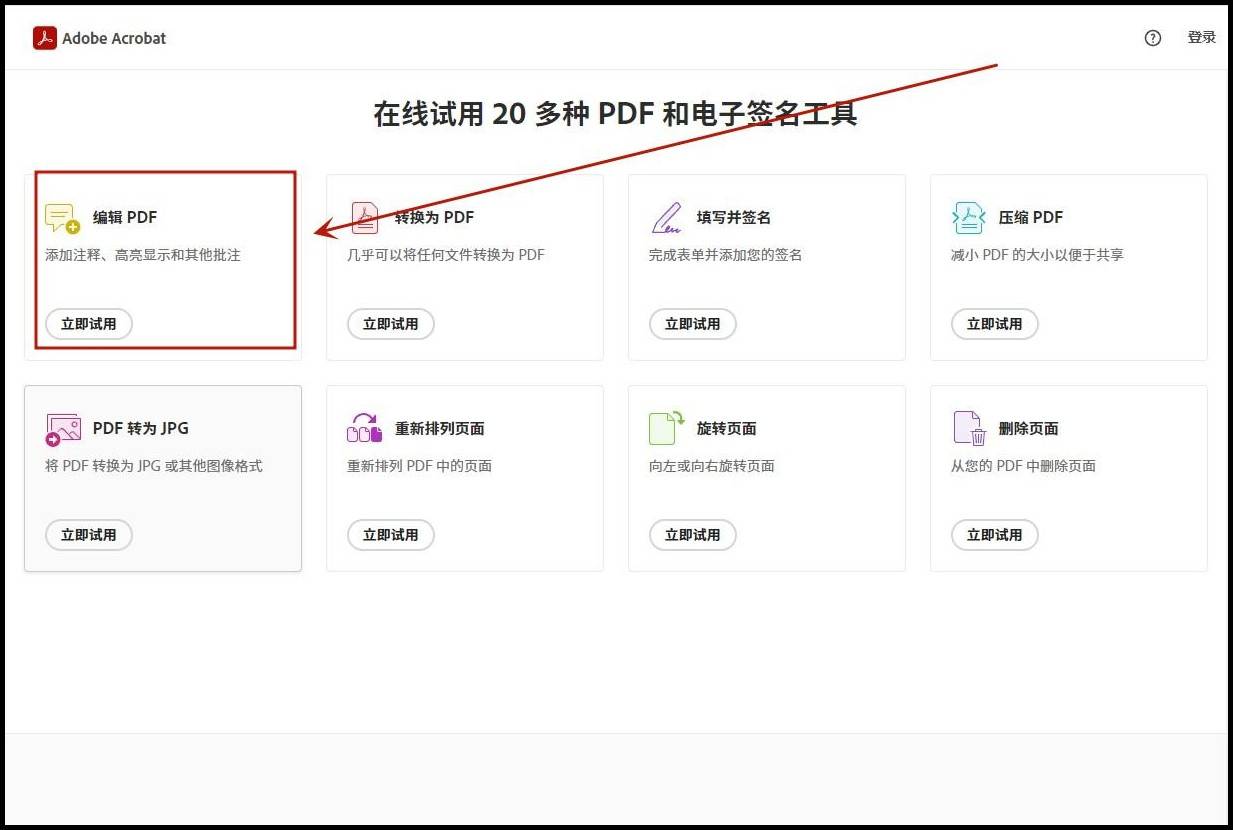Click the 重新排列 PDF 中的页面 description
This screenshot has height=830, width=1233.
point(419,466)
